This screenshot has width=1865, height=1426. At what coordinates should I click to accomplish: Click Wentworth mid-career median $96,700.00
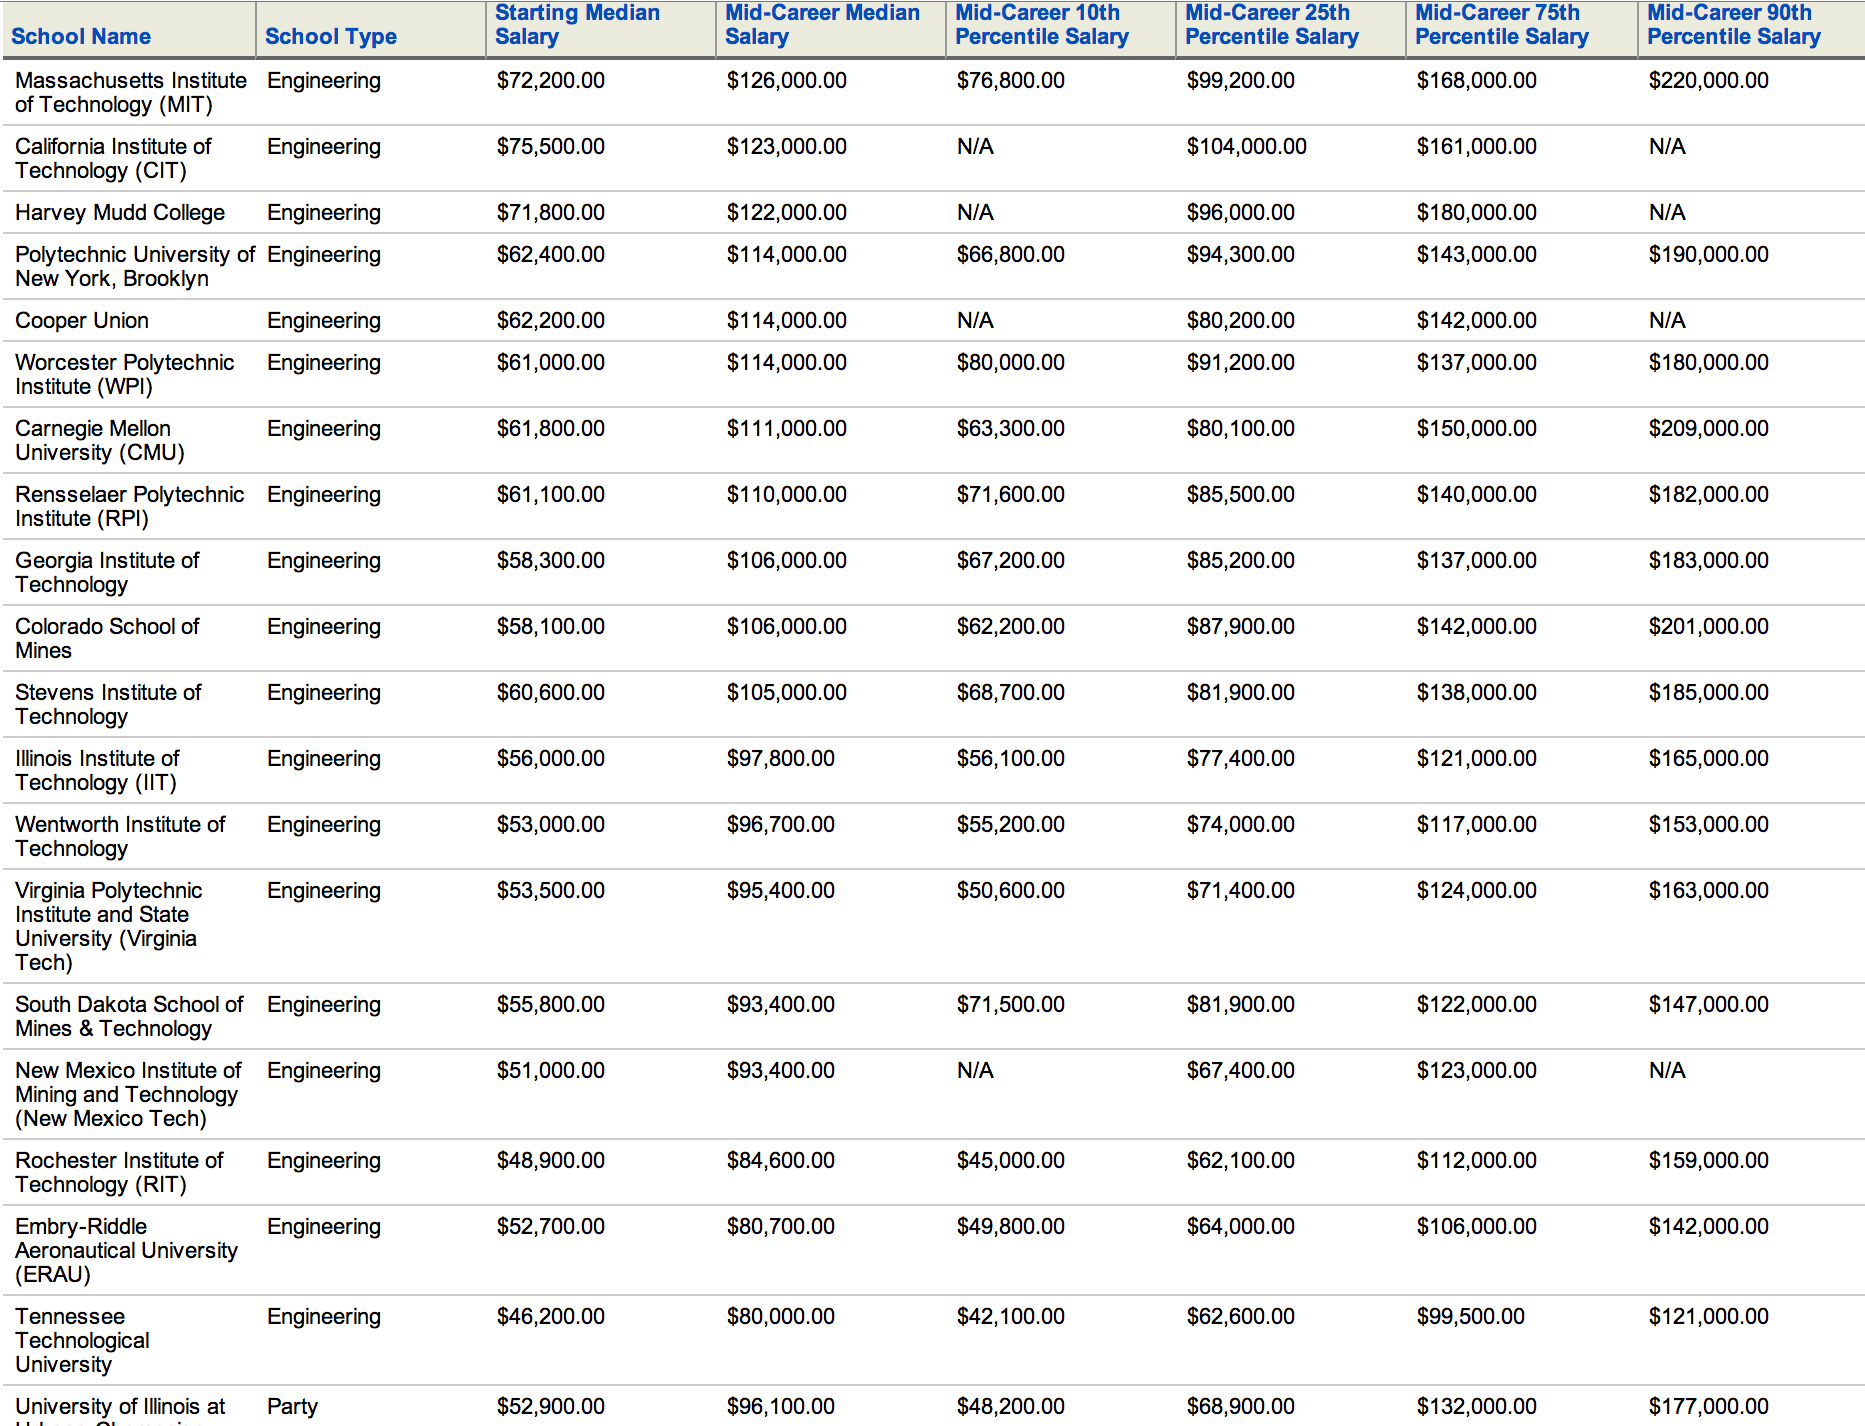[x=781, y=824]
